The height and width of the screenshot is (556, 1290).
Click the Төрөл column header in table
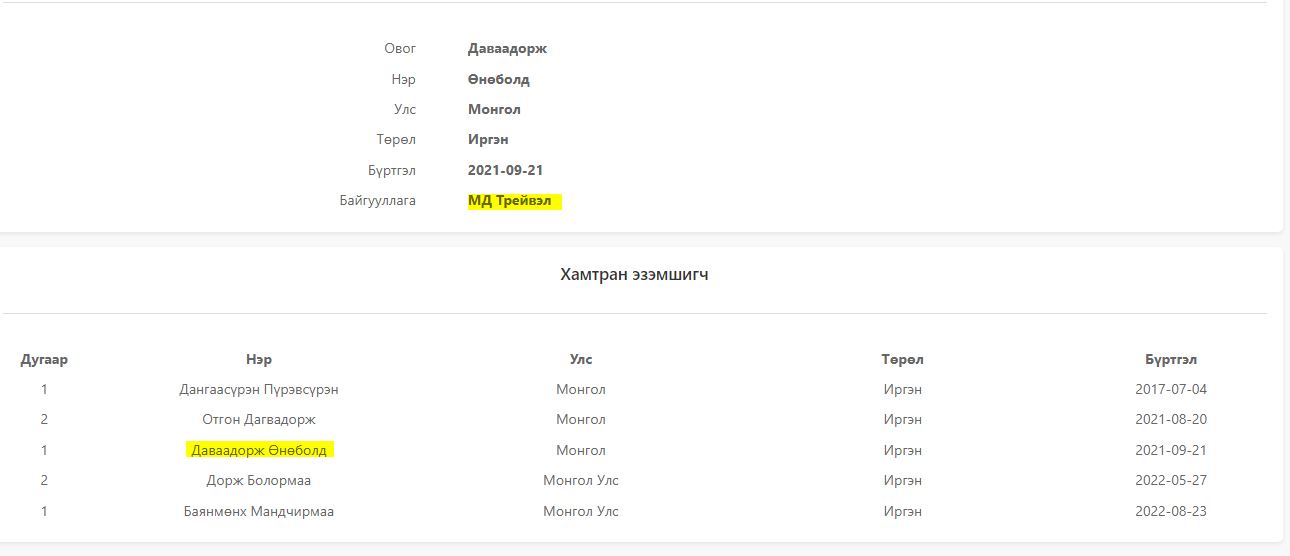(x=902, y=359)
